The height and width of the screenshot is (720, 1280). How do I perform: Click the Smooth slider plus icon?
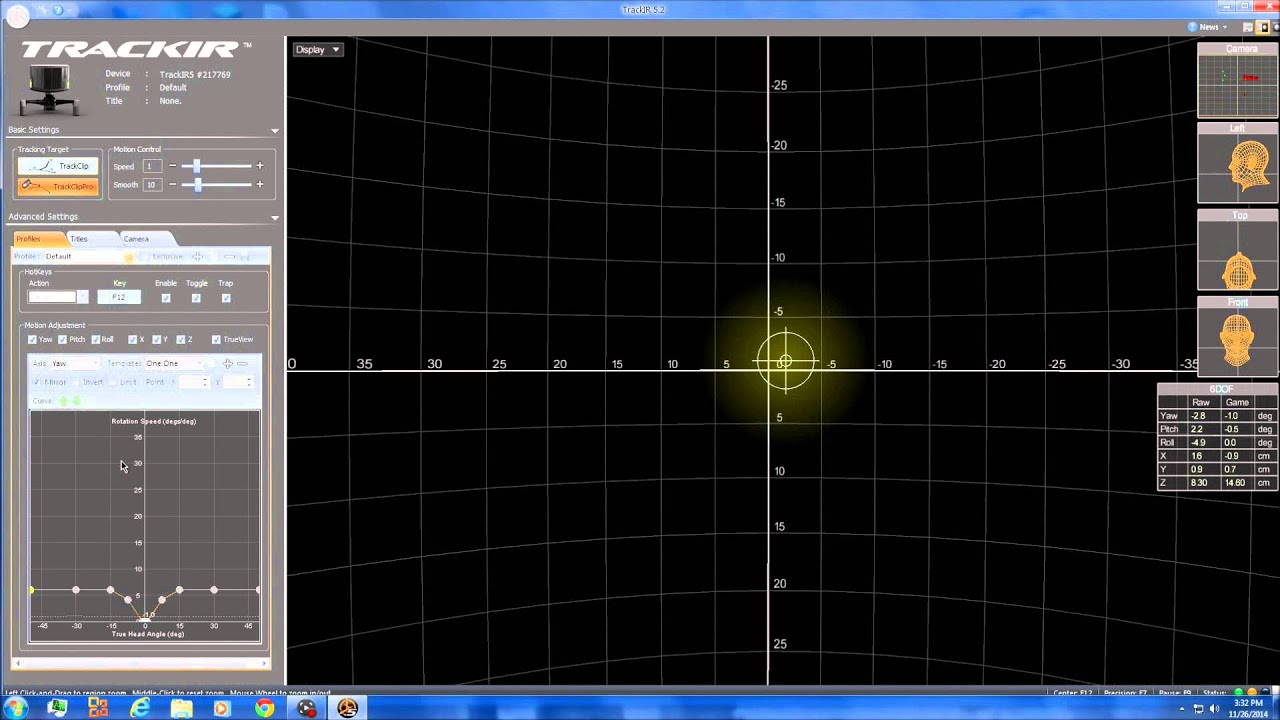[260, 185]
